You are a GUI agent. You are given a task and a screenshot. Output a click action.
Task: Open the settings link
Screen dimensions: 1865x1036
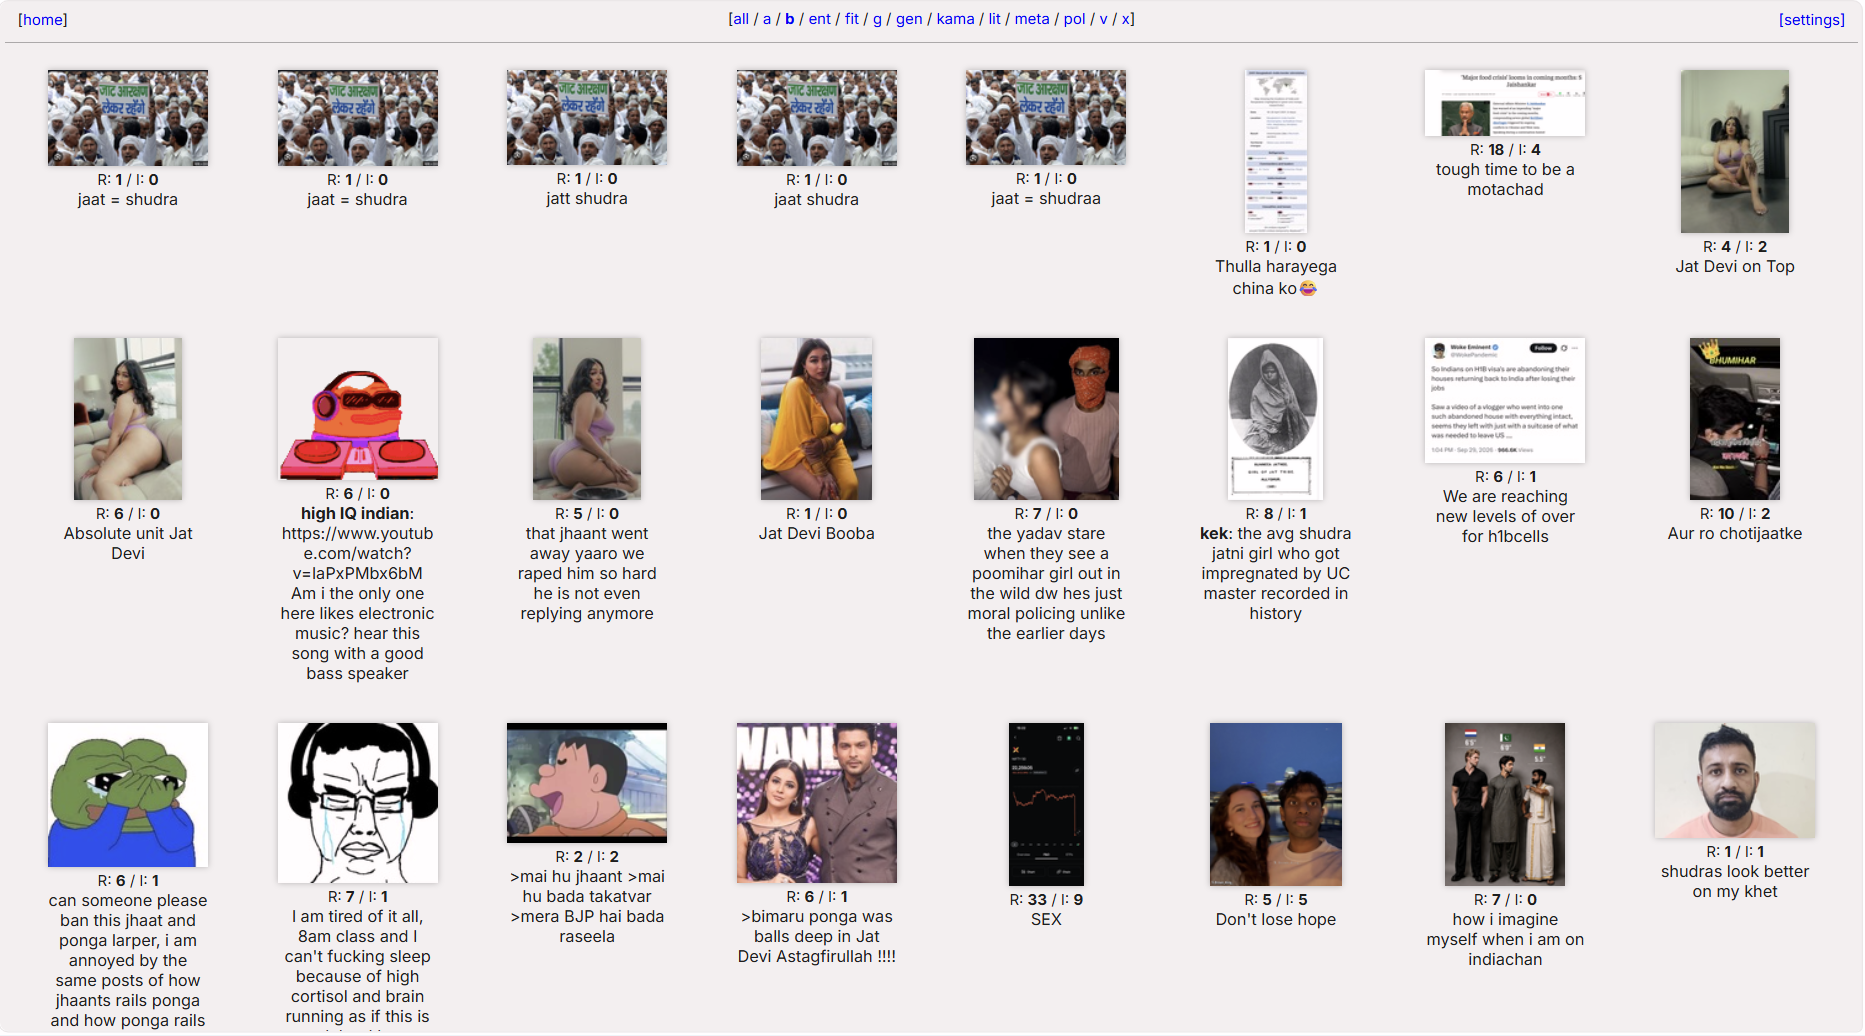[x=1811, y=20]
